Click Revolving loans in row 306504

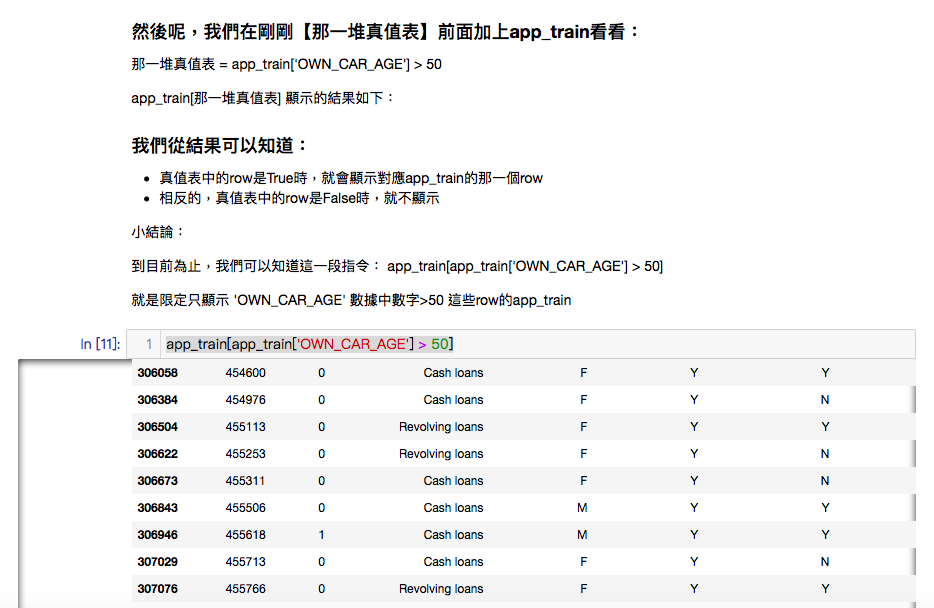pyautogui.click(x=441, y=426)
